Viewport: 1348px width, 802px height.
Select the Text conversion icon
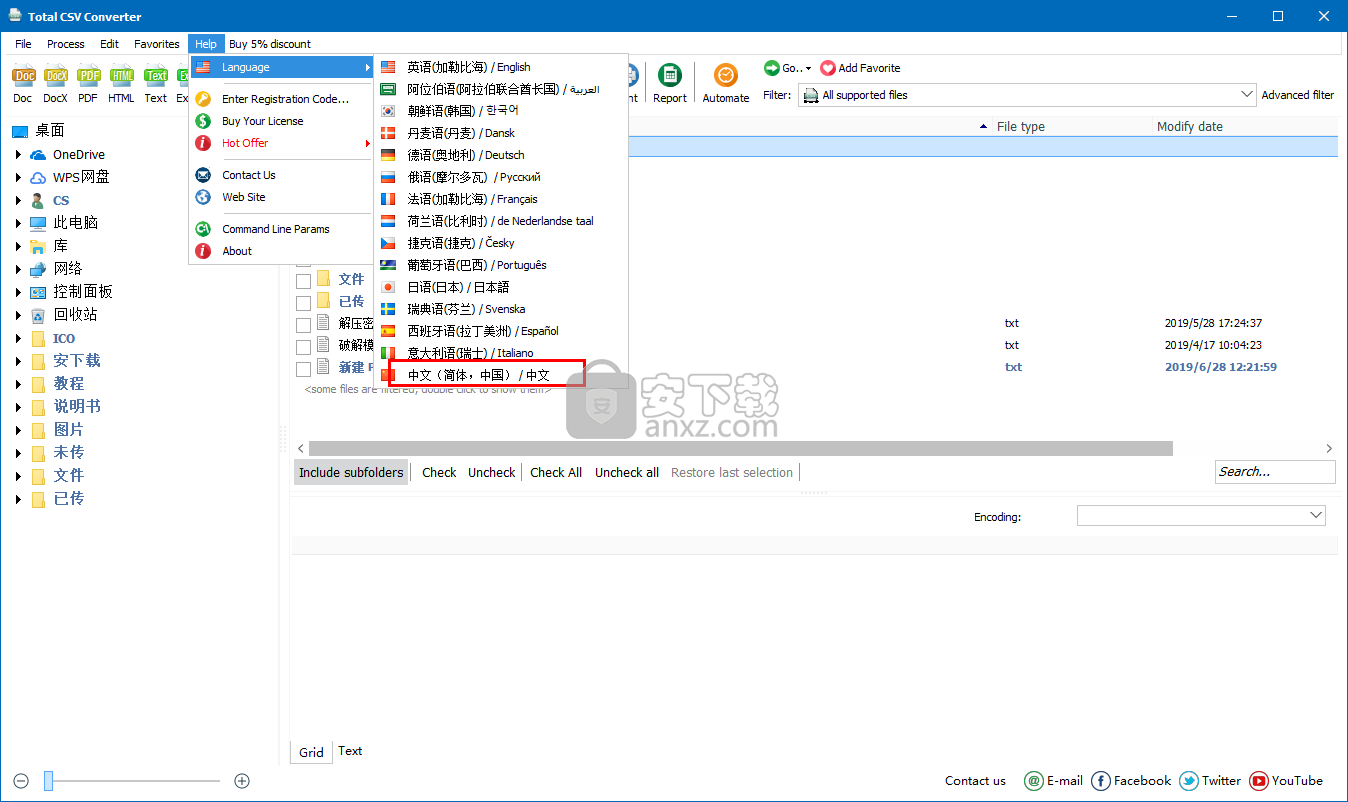click(x=155, y=76)
